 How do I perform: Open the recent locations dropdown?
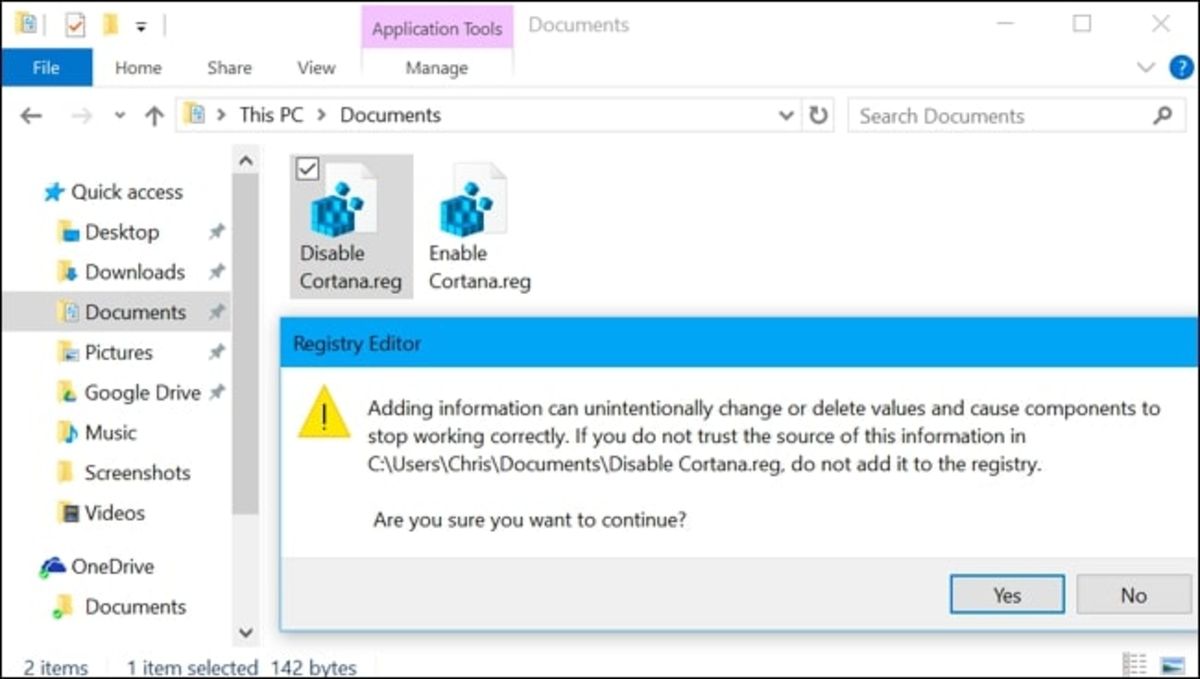click(120, 116)
